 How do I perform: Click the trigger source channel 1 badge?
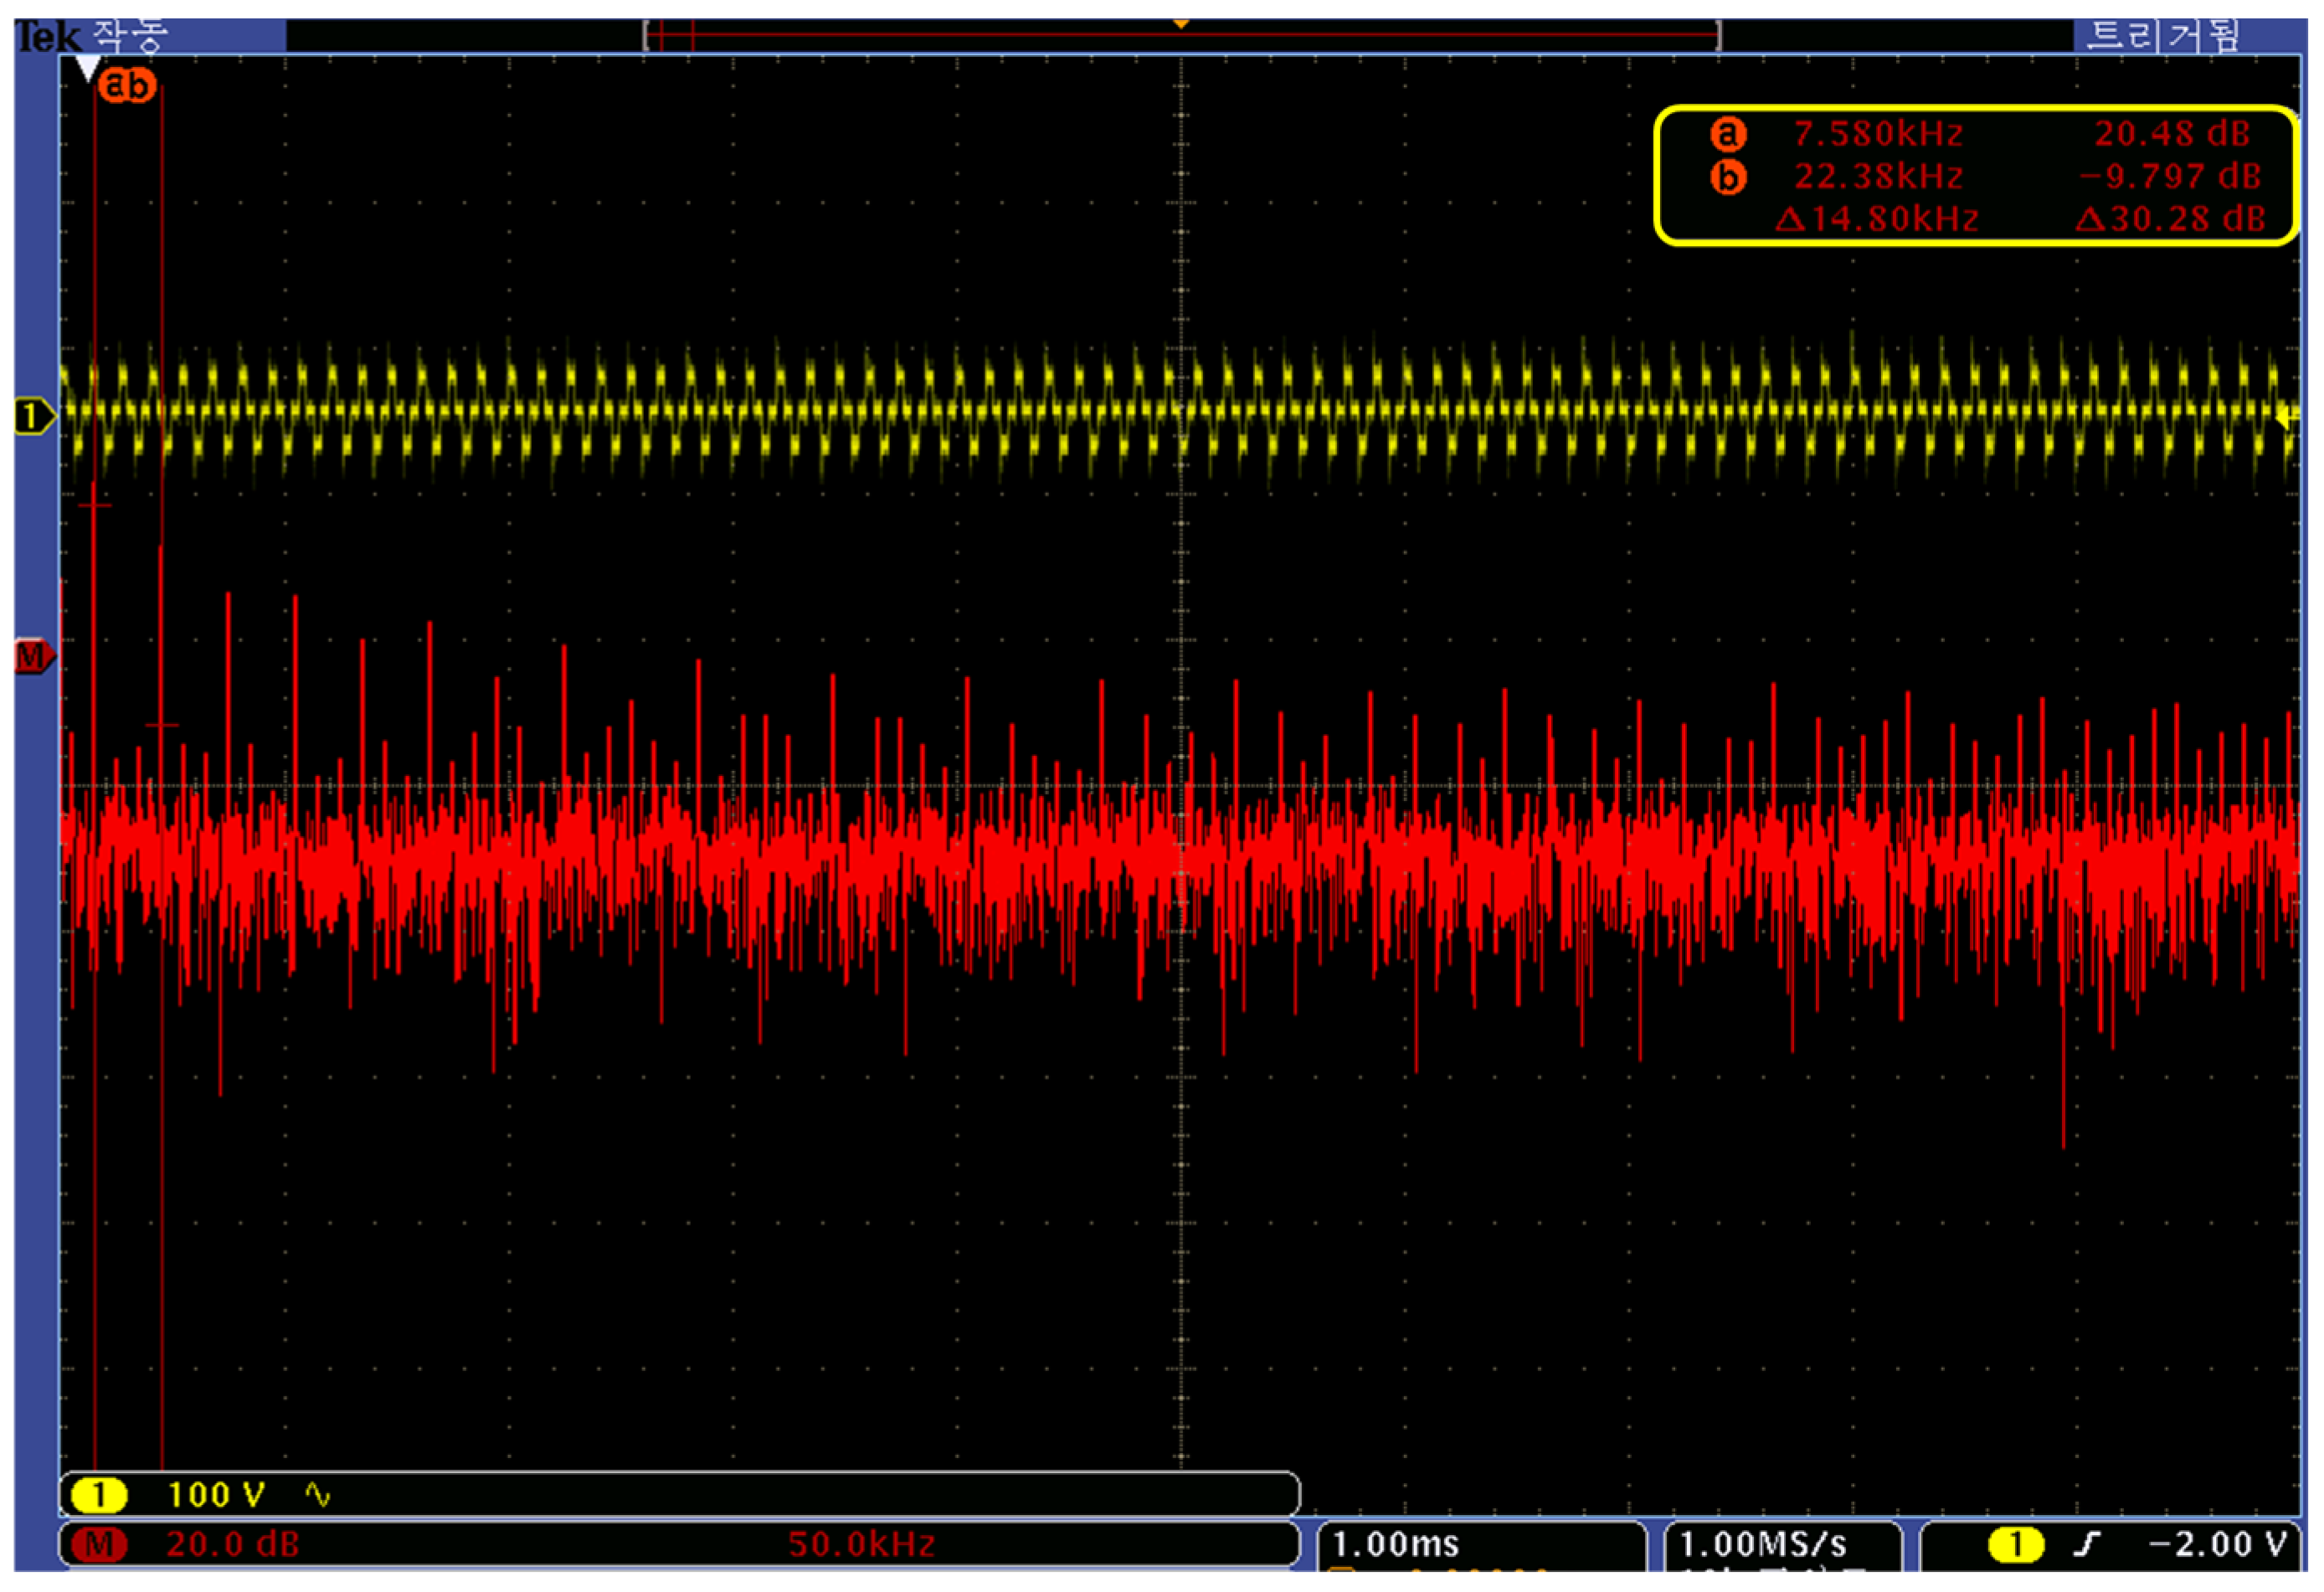point(2016,1545)
